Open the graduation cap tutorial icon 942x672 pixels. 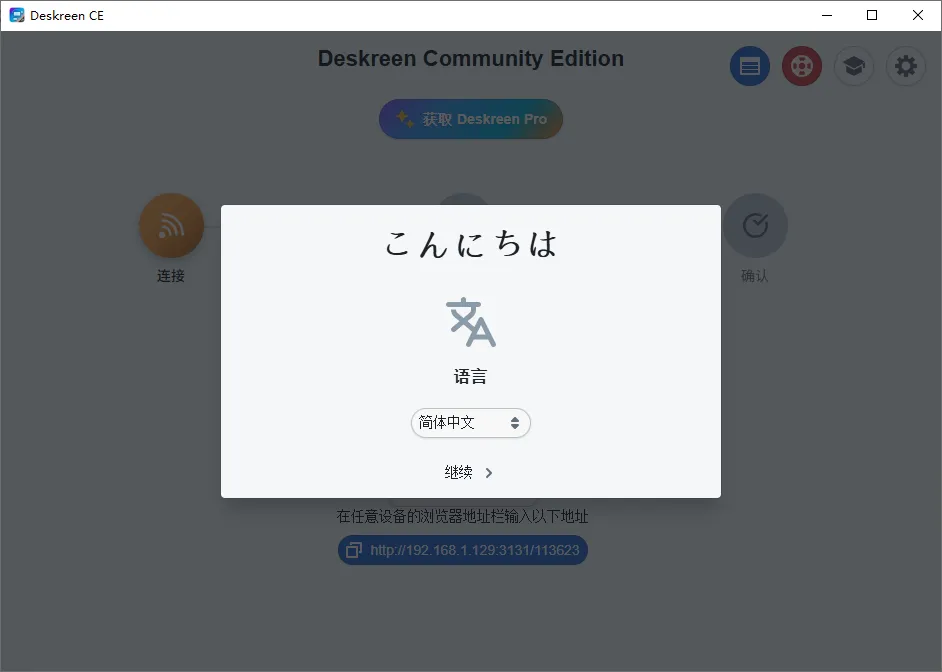[x=854, y=66]
